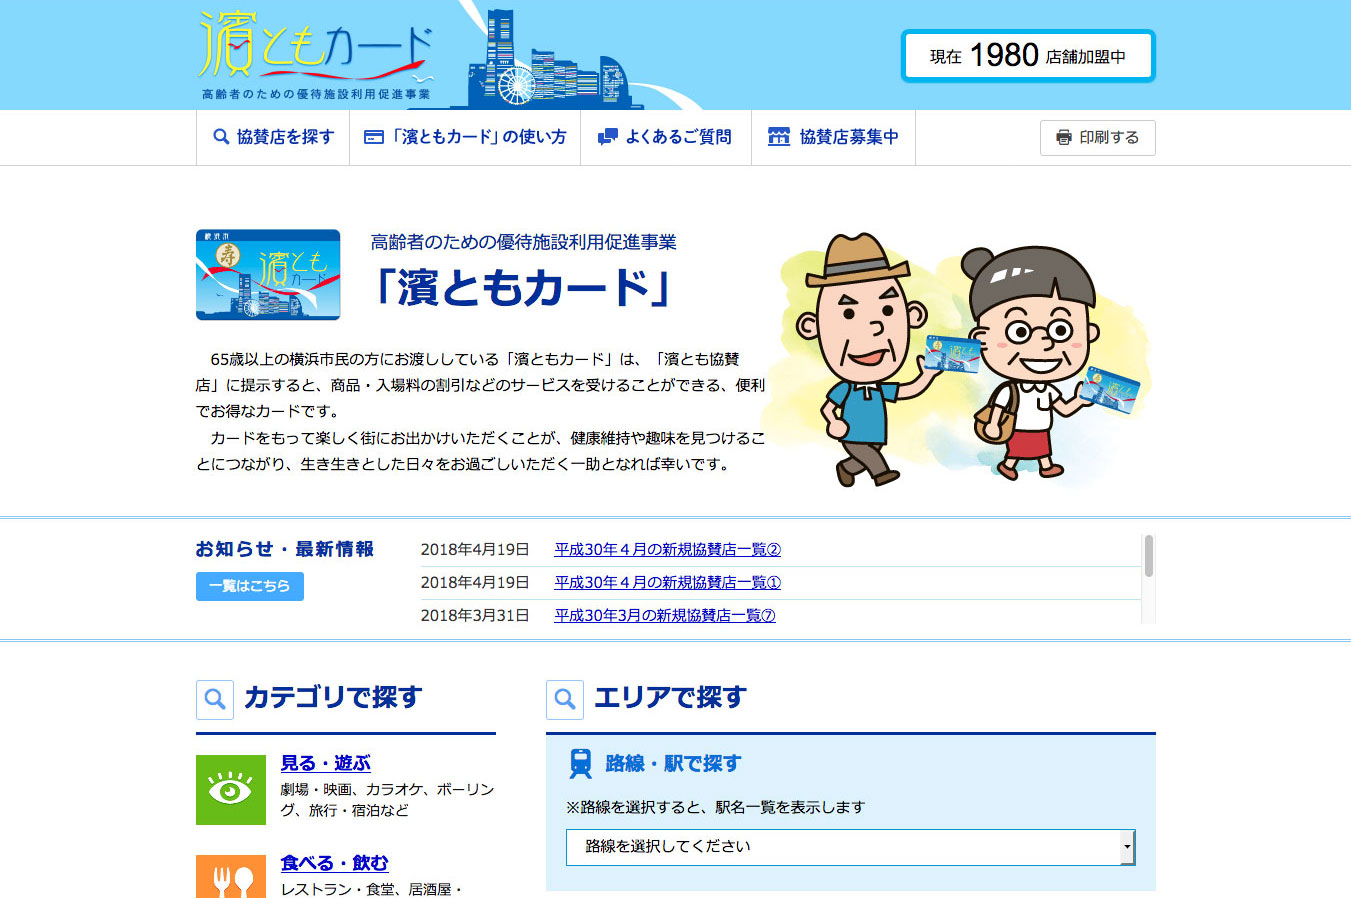Click the カテゴリで探す heading text

(x=334, y=697)
